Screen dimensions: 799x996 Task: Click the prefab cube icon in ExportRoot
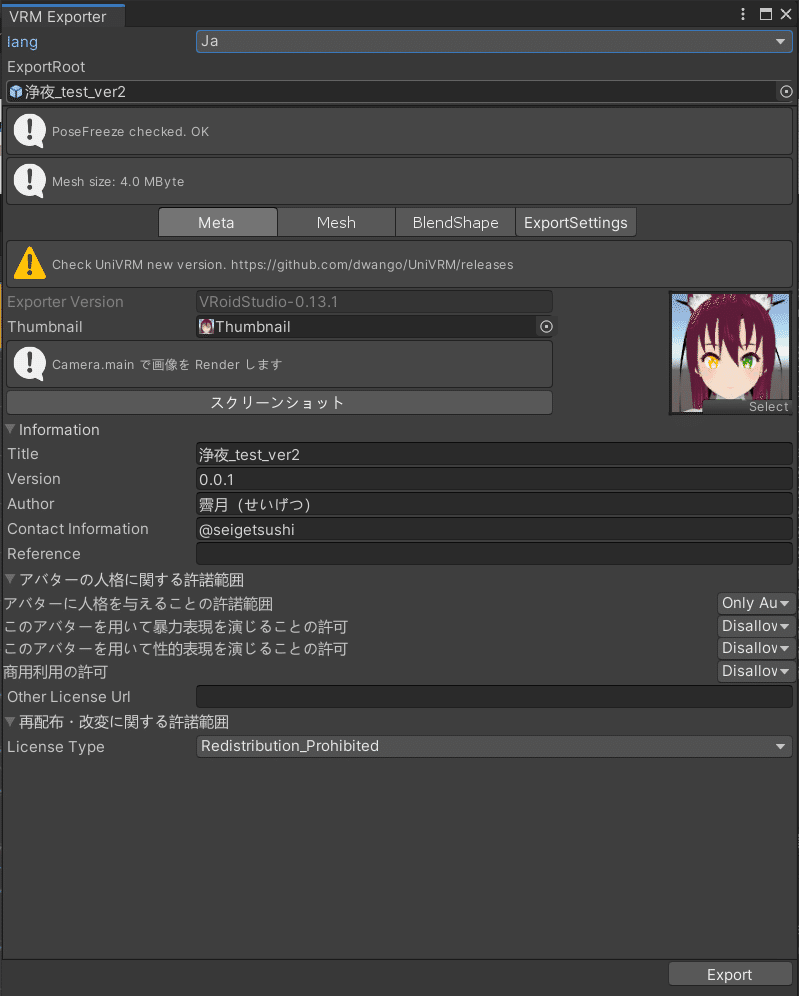coord(16,92)
